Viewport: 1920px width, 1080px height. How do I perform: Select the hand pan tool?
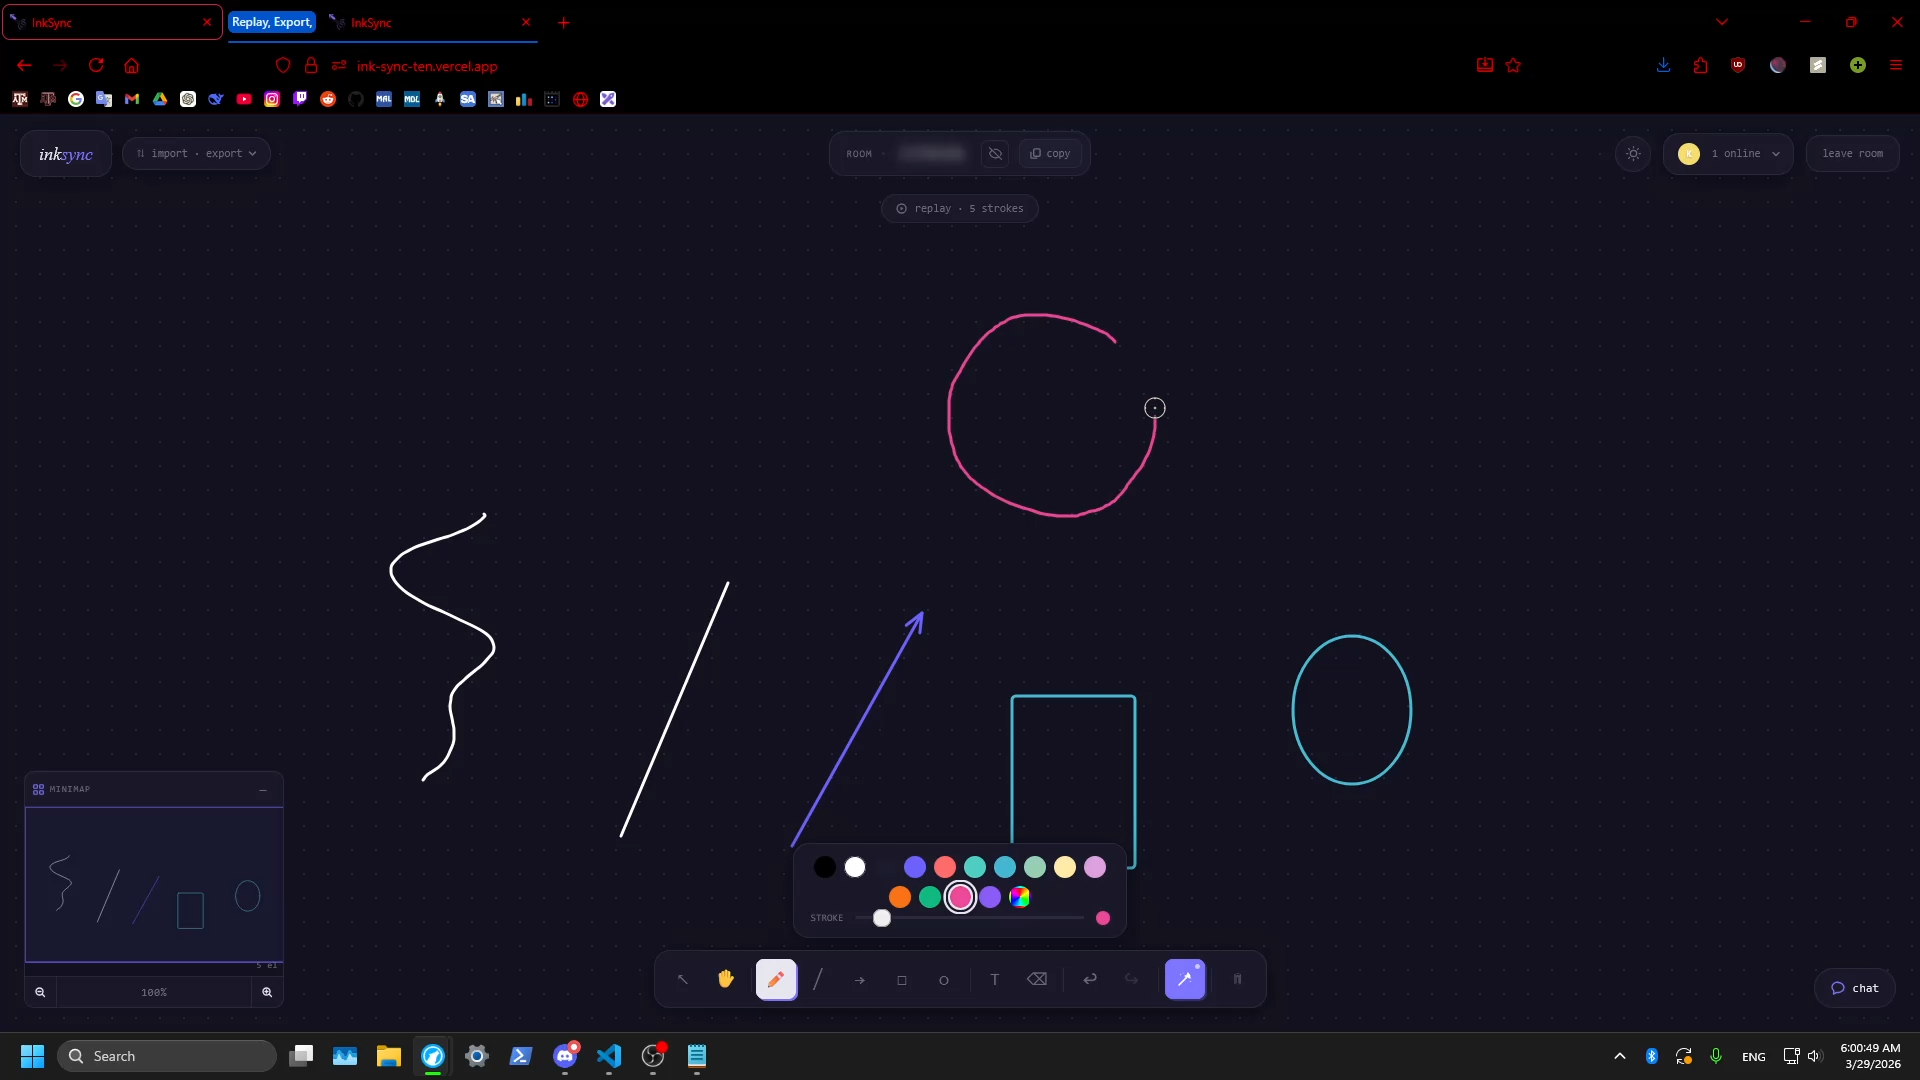[x=726, y=980]
